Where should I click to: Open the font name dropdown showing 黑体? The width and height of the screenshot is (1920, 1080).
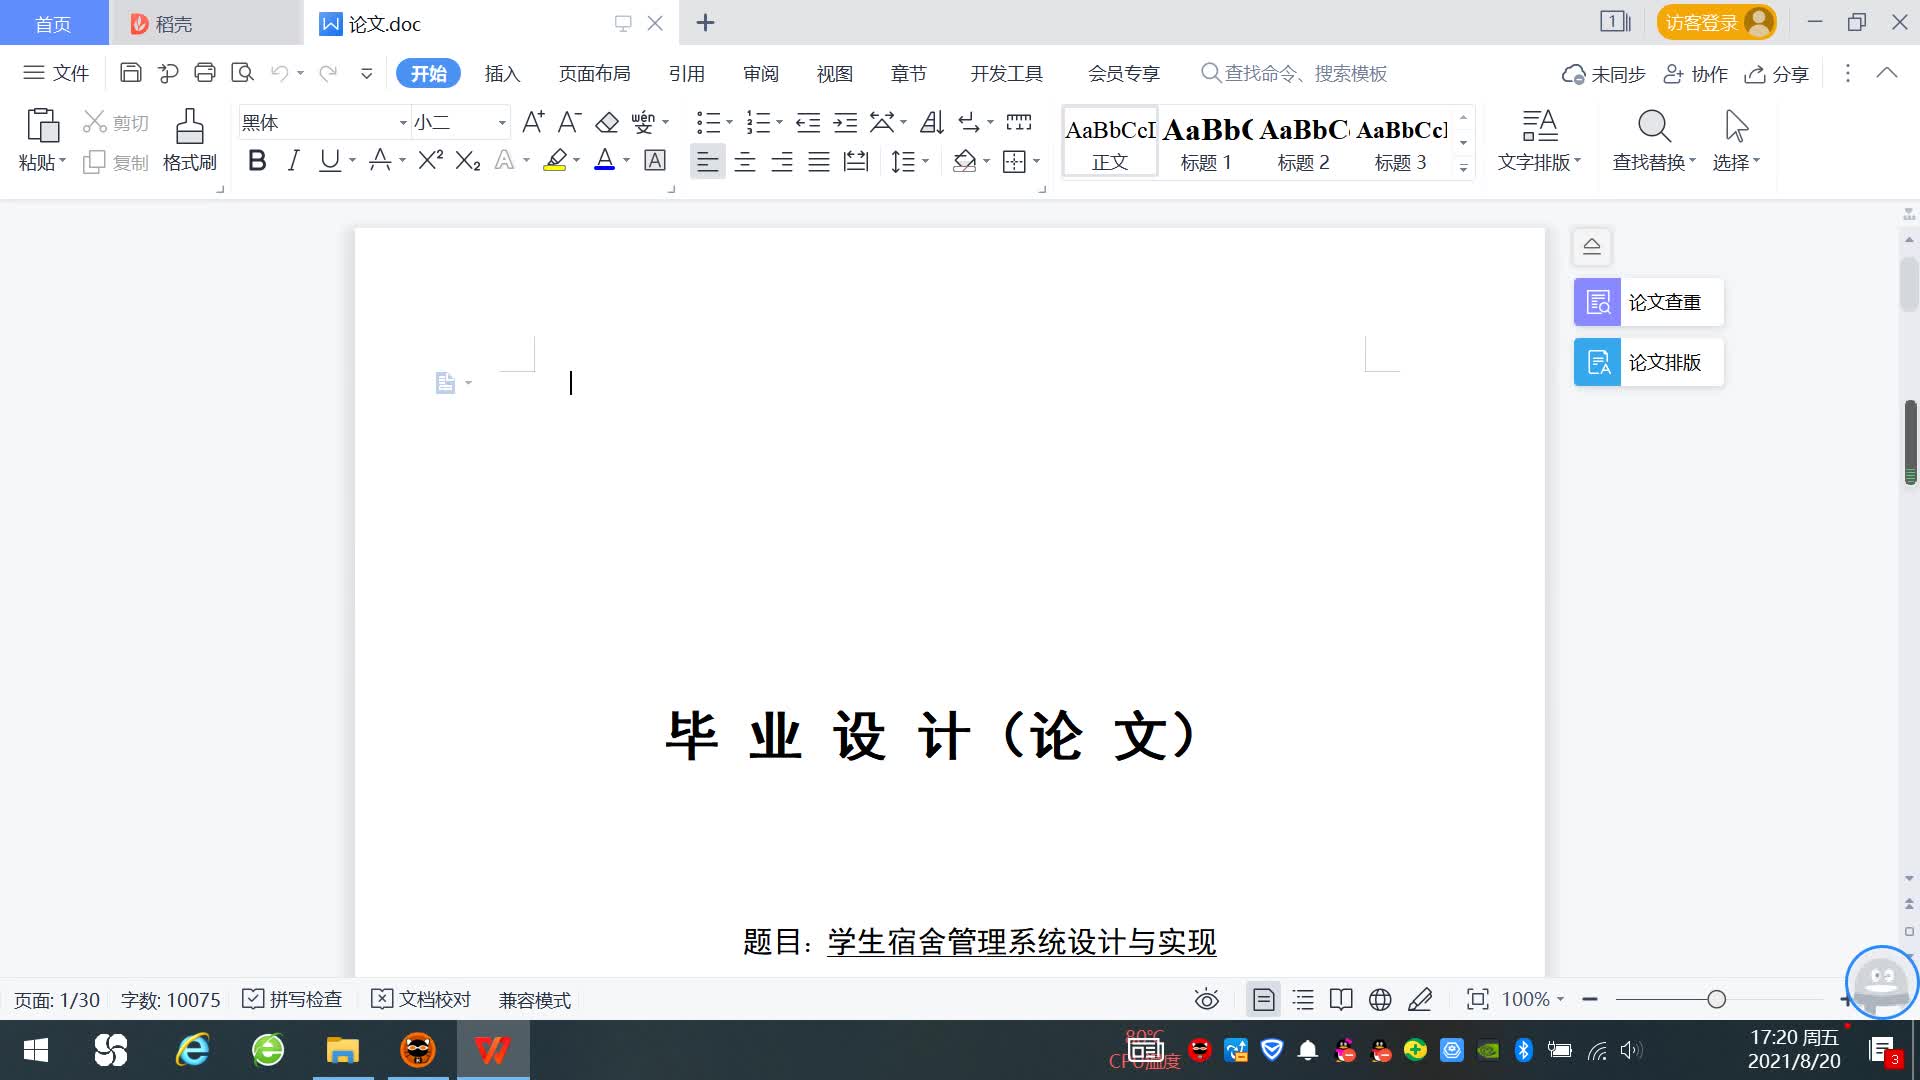(403, 122)
